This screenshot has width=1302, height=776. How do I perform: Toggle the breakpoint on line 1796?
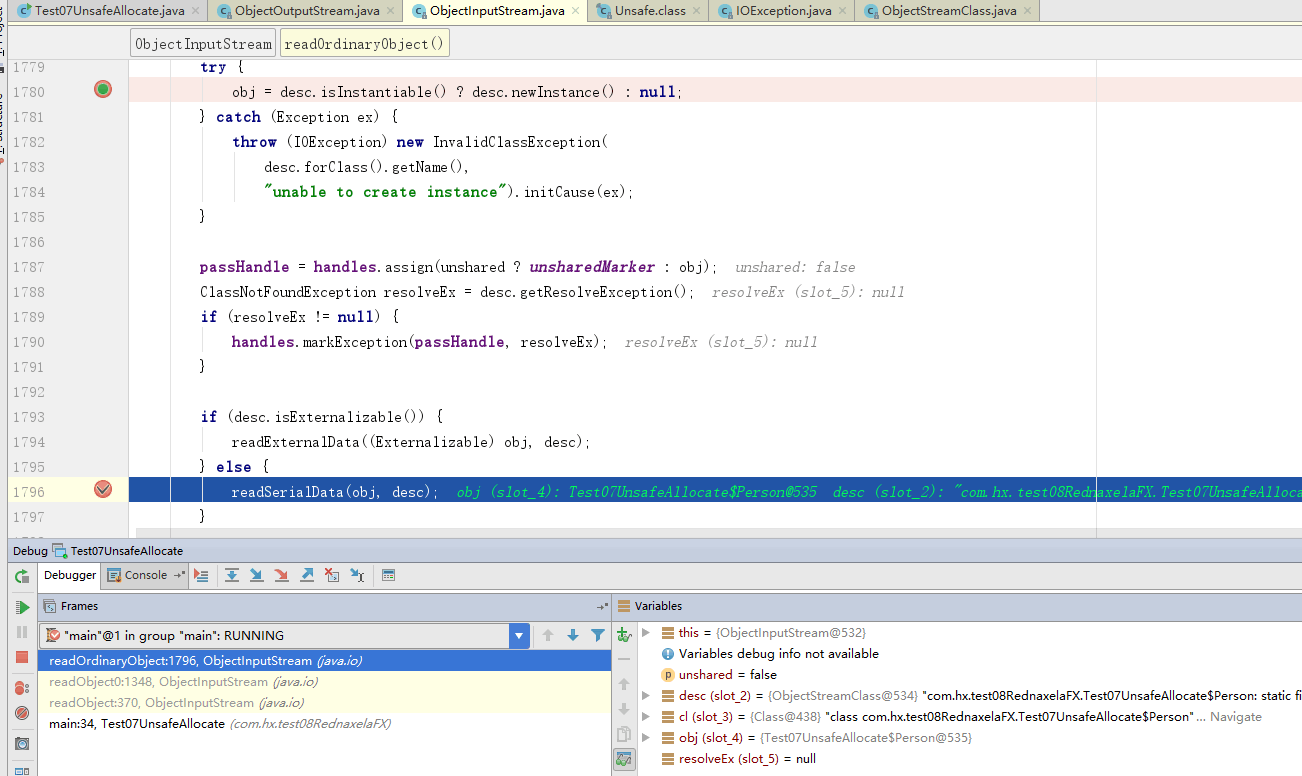point(103,490)
